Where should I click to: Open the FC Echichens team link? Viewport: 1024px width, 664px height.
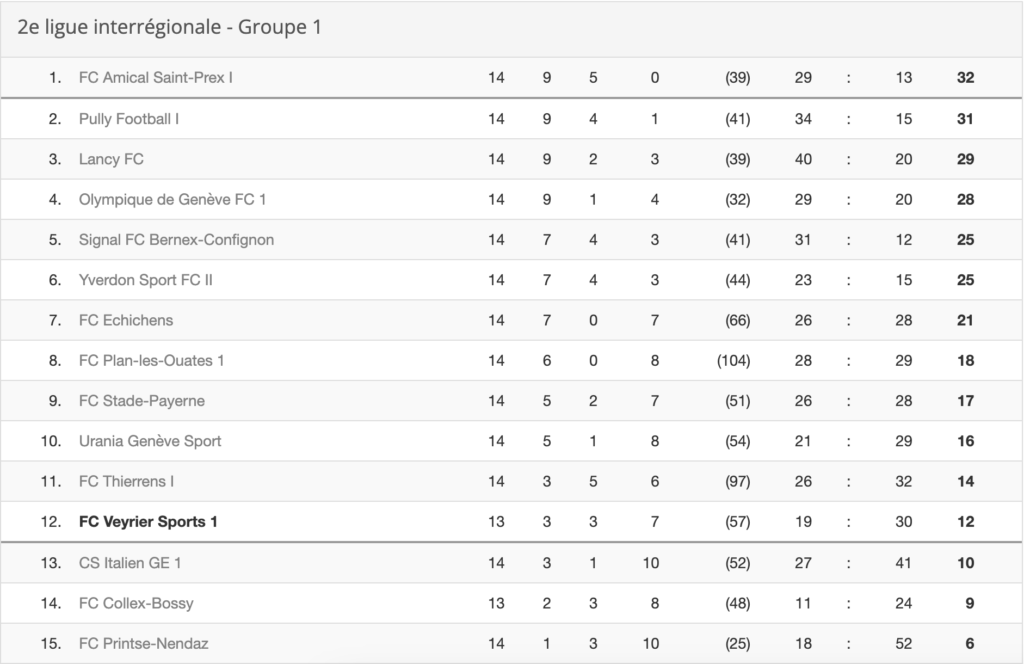click(x=126, y=321)
